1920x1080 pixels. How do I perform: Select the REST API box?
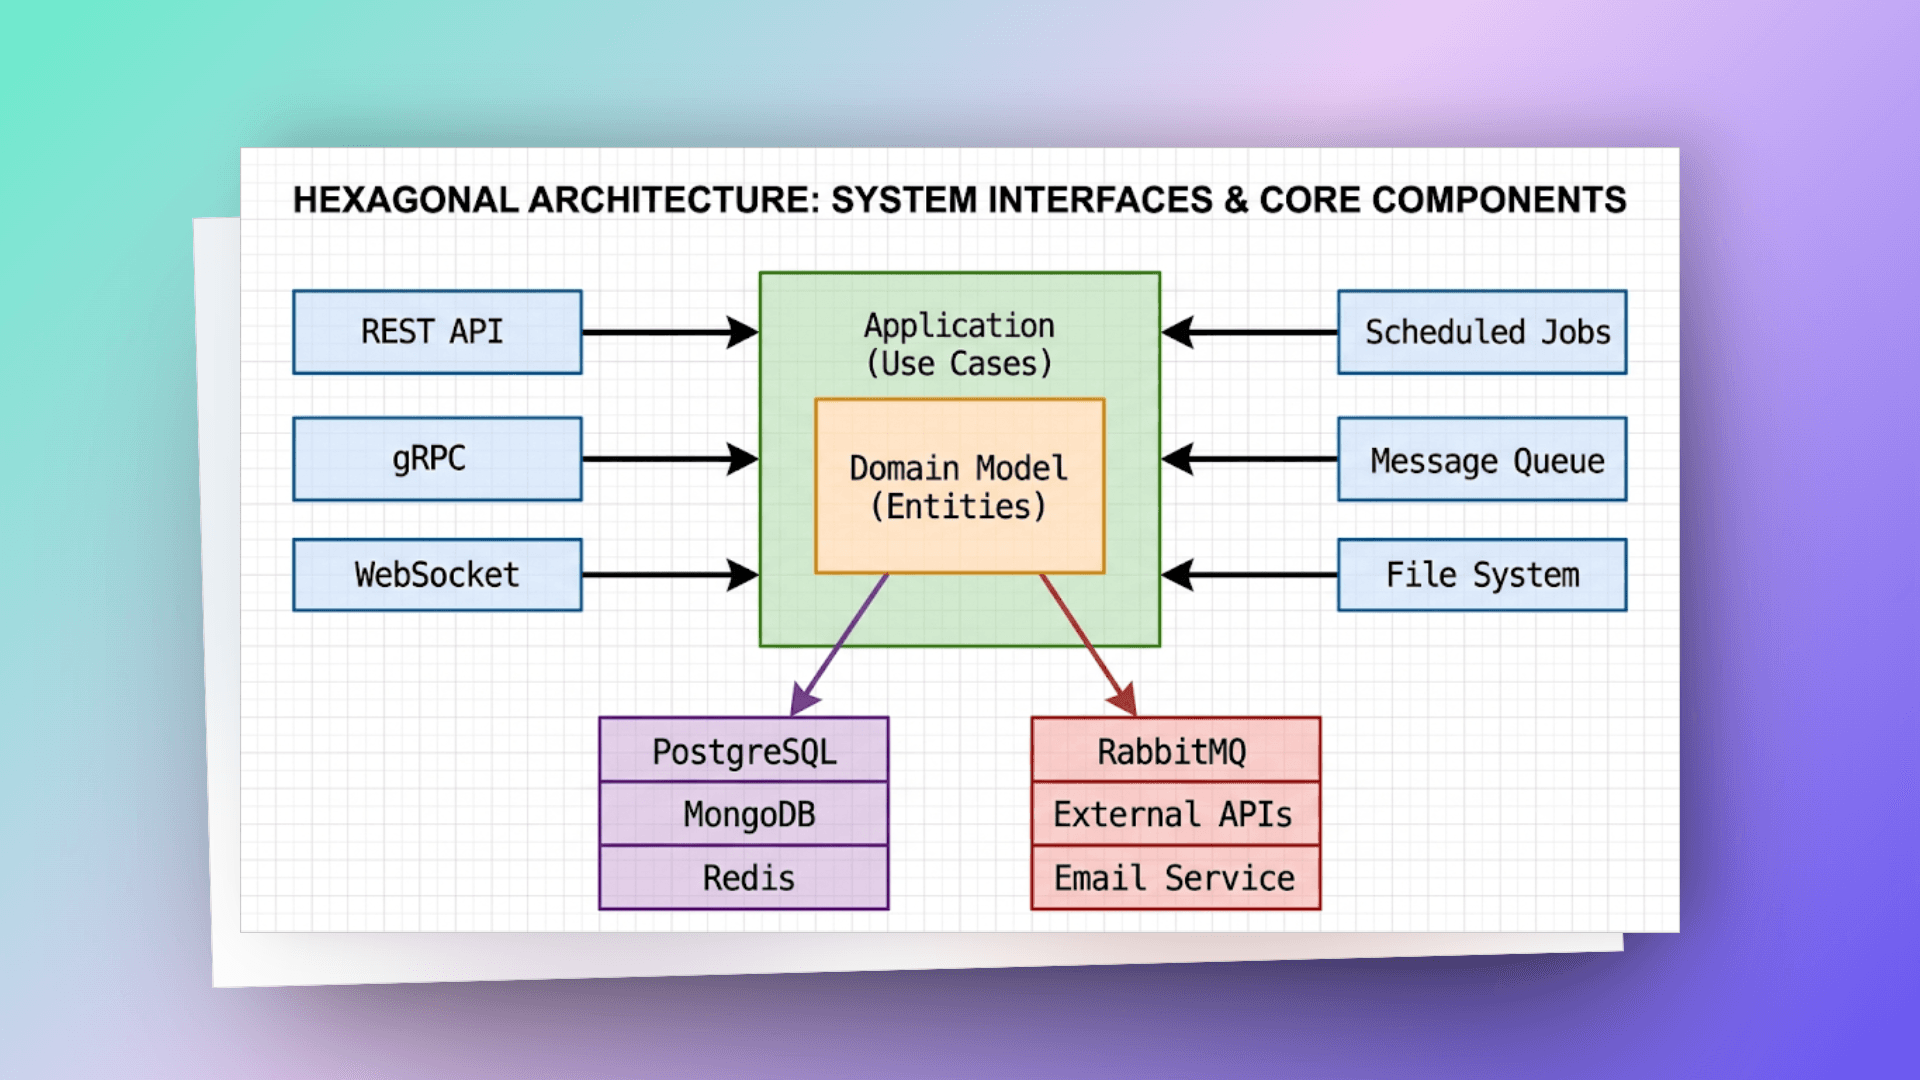pyautogui.click(x=437, y=332)
